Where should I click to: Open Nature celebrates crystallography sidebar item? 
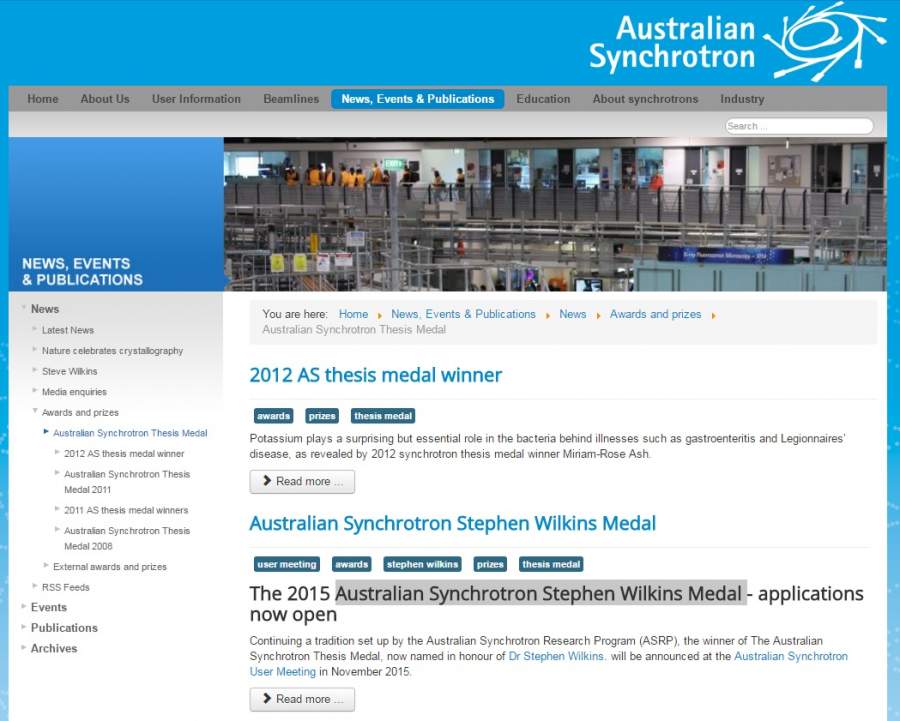pos(112,351)
